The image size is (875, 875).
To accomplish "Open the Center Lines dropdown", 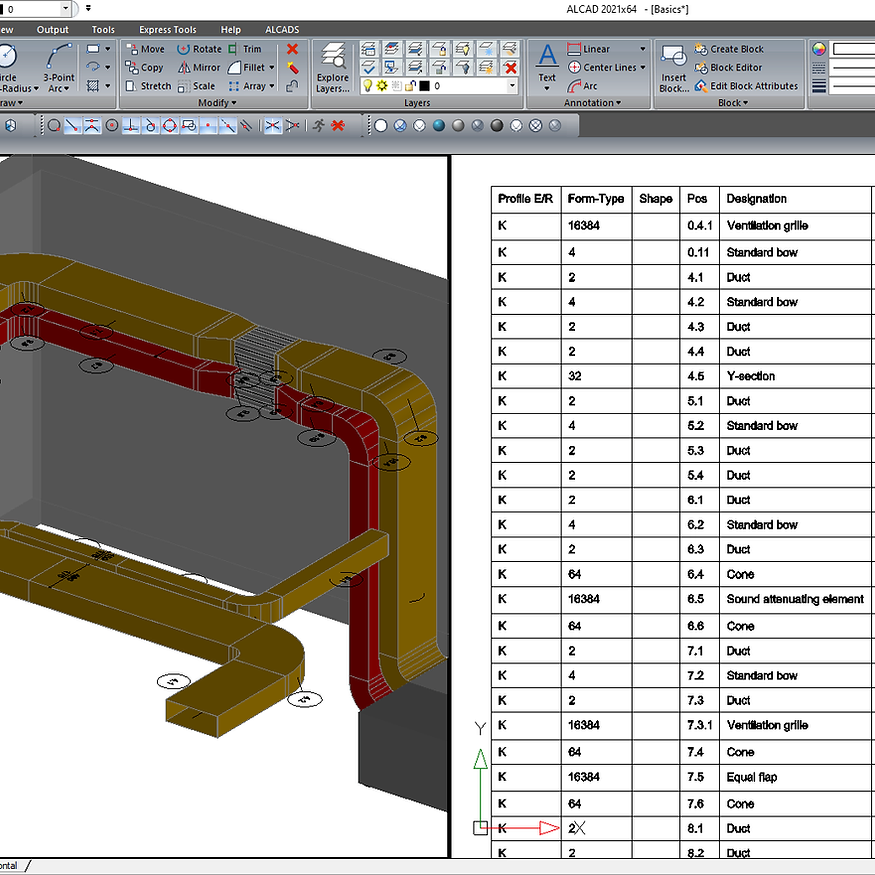I will point(642,68).
